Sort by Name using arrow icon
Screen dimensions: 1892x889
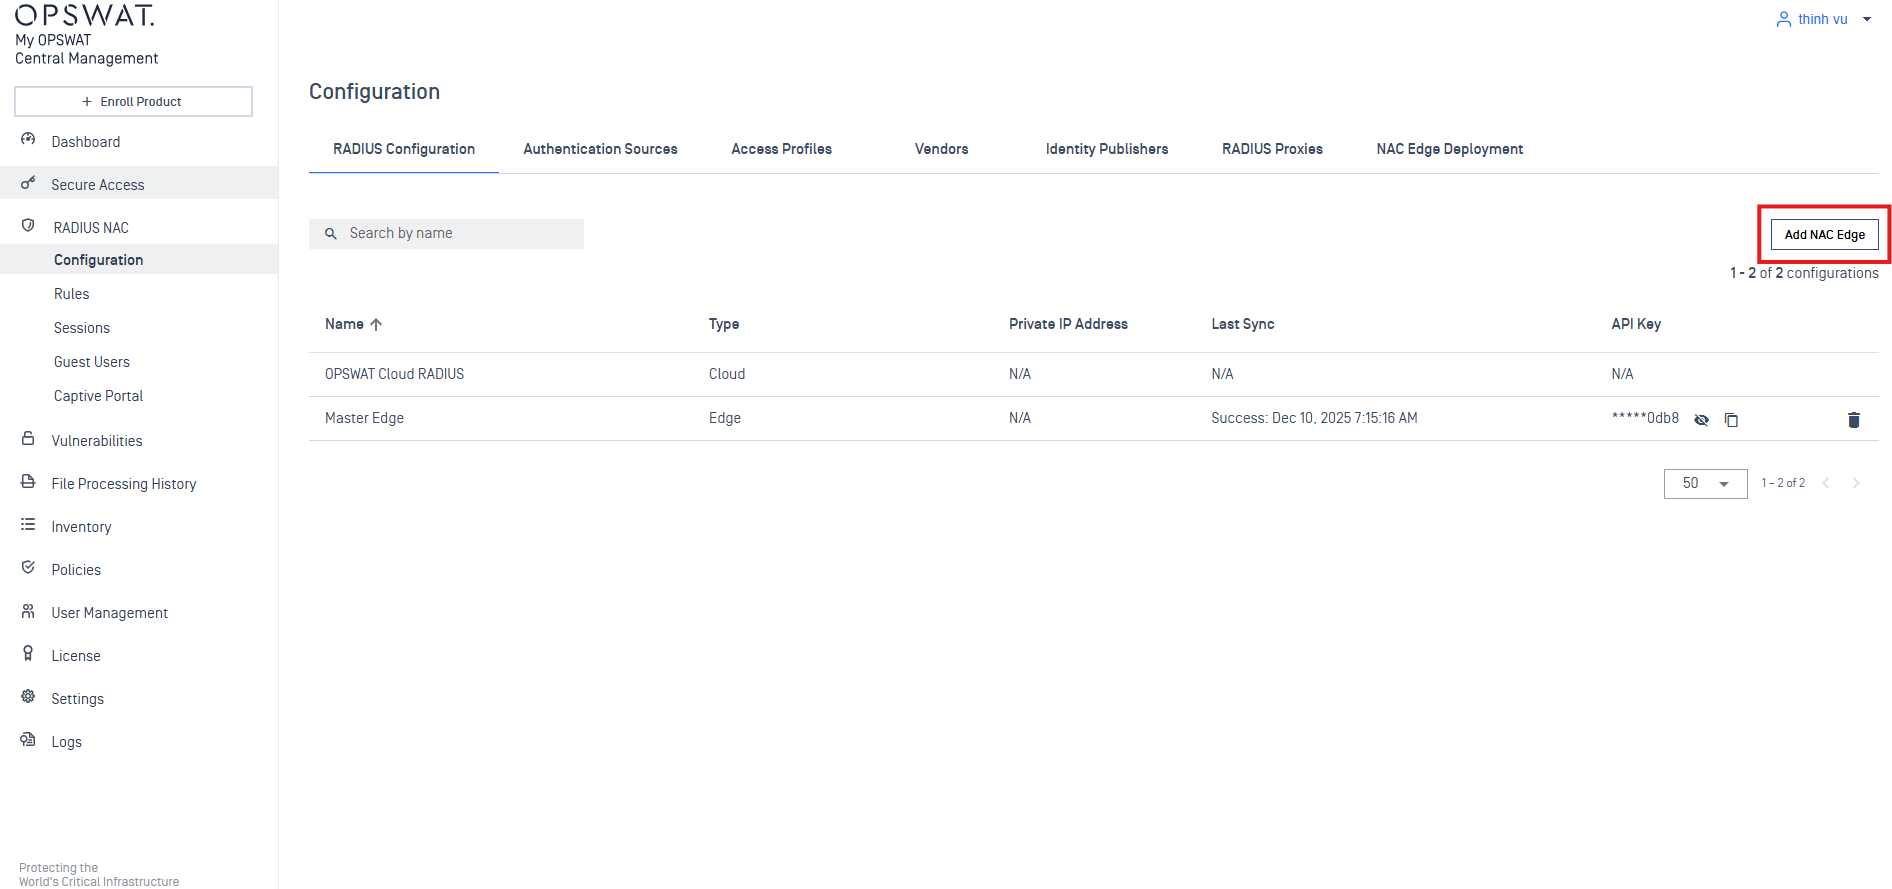pos(376,324)
